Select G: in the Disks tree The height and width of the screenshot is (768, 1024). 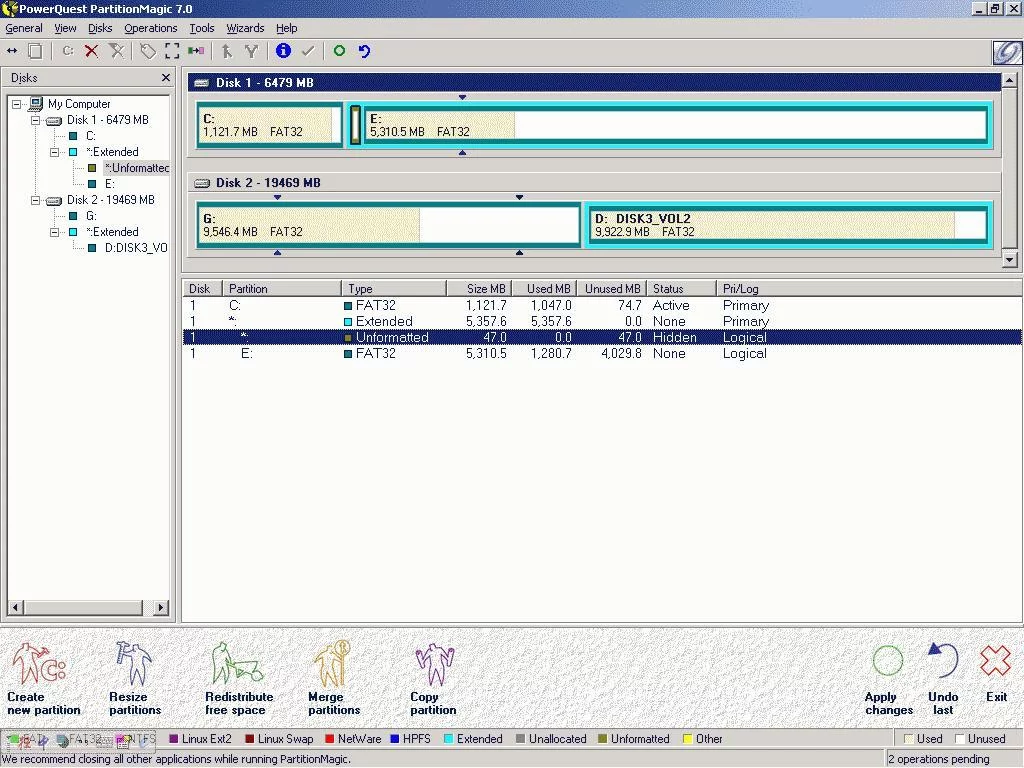91,216
